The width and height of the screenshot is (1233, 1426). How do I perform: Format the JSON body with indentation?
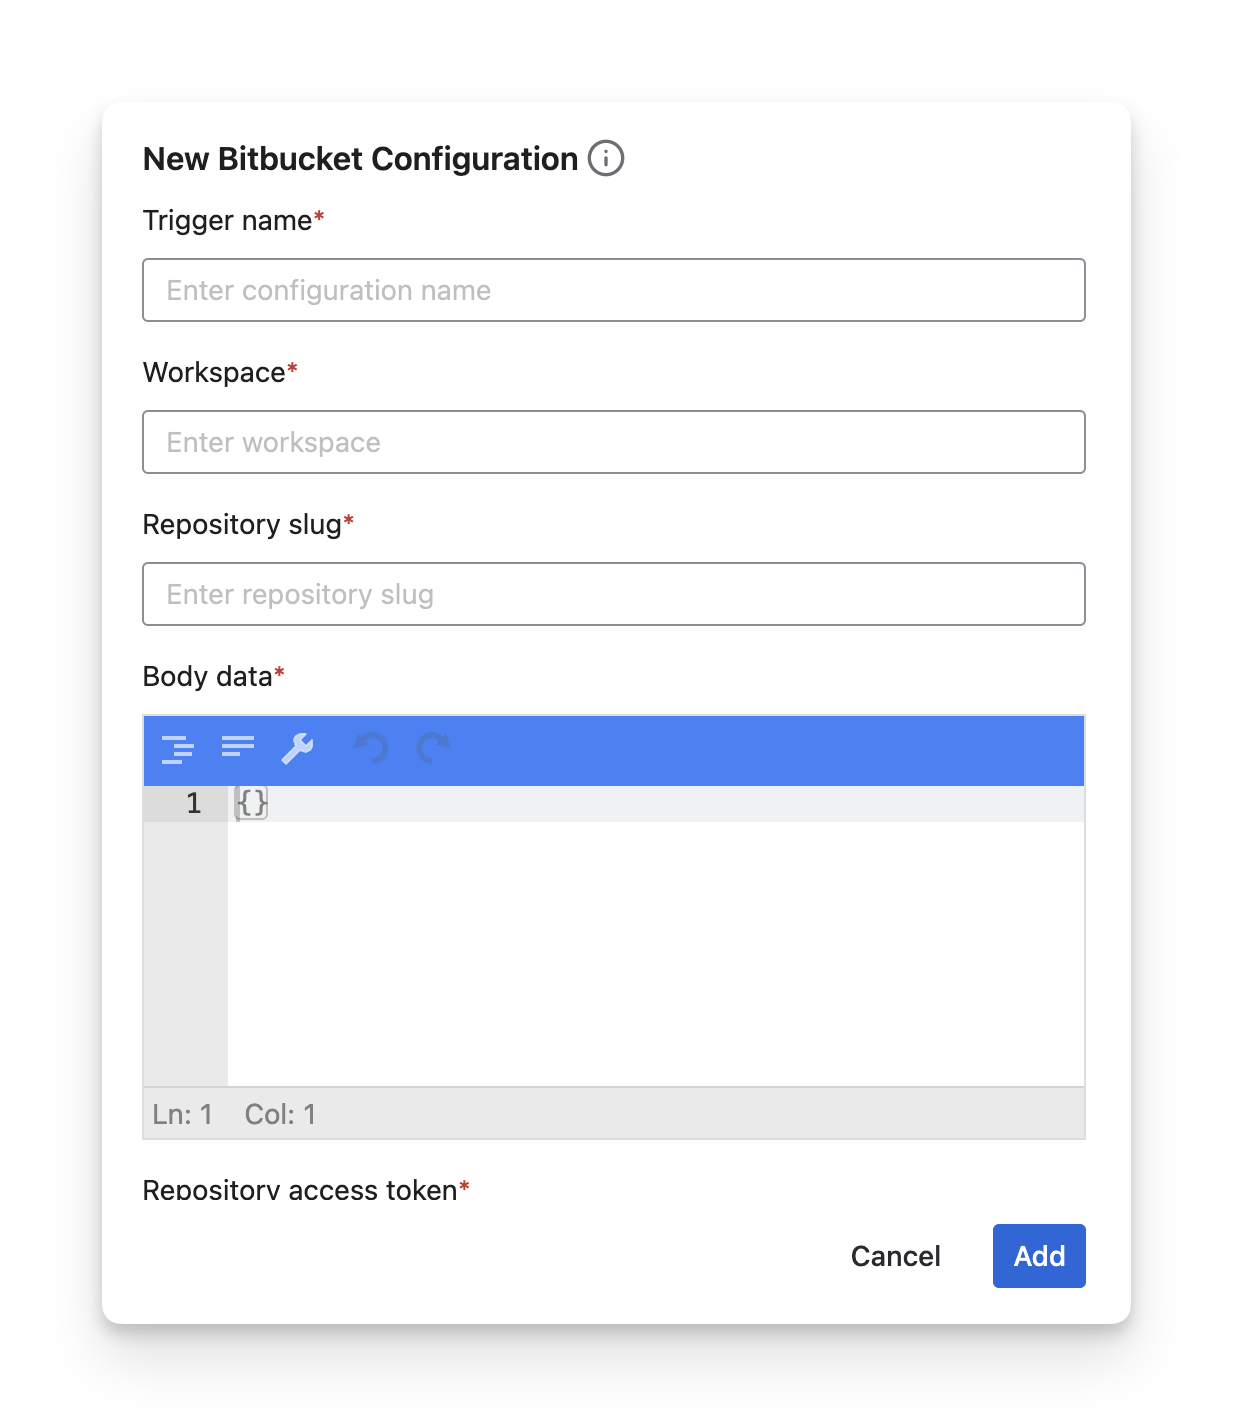click(x=178, y=748)
